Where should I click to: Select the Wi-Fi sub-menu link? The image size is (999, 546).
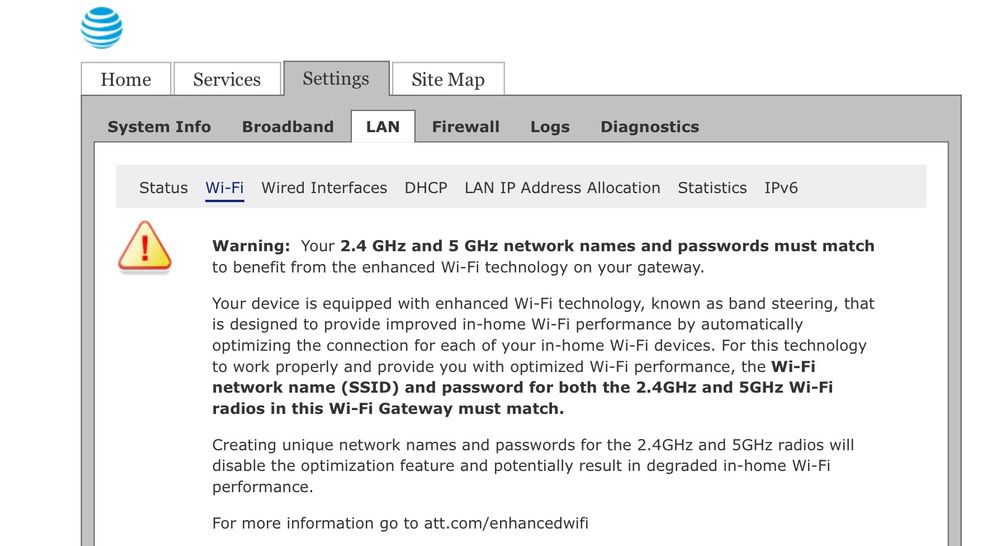[225, 188]
